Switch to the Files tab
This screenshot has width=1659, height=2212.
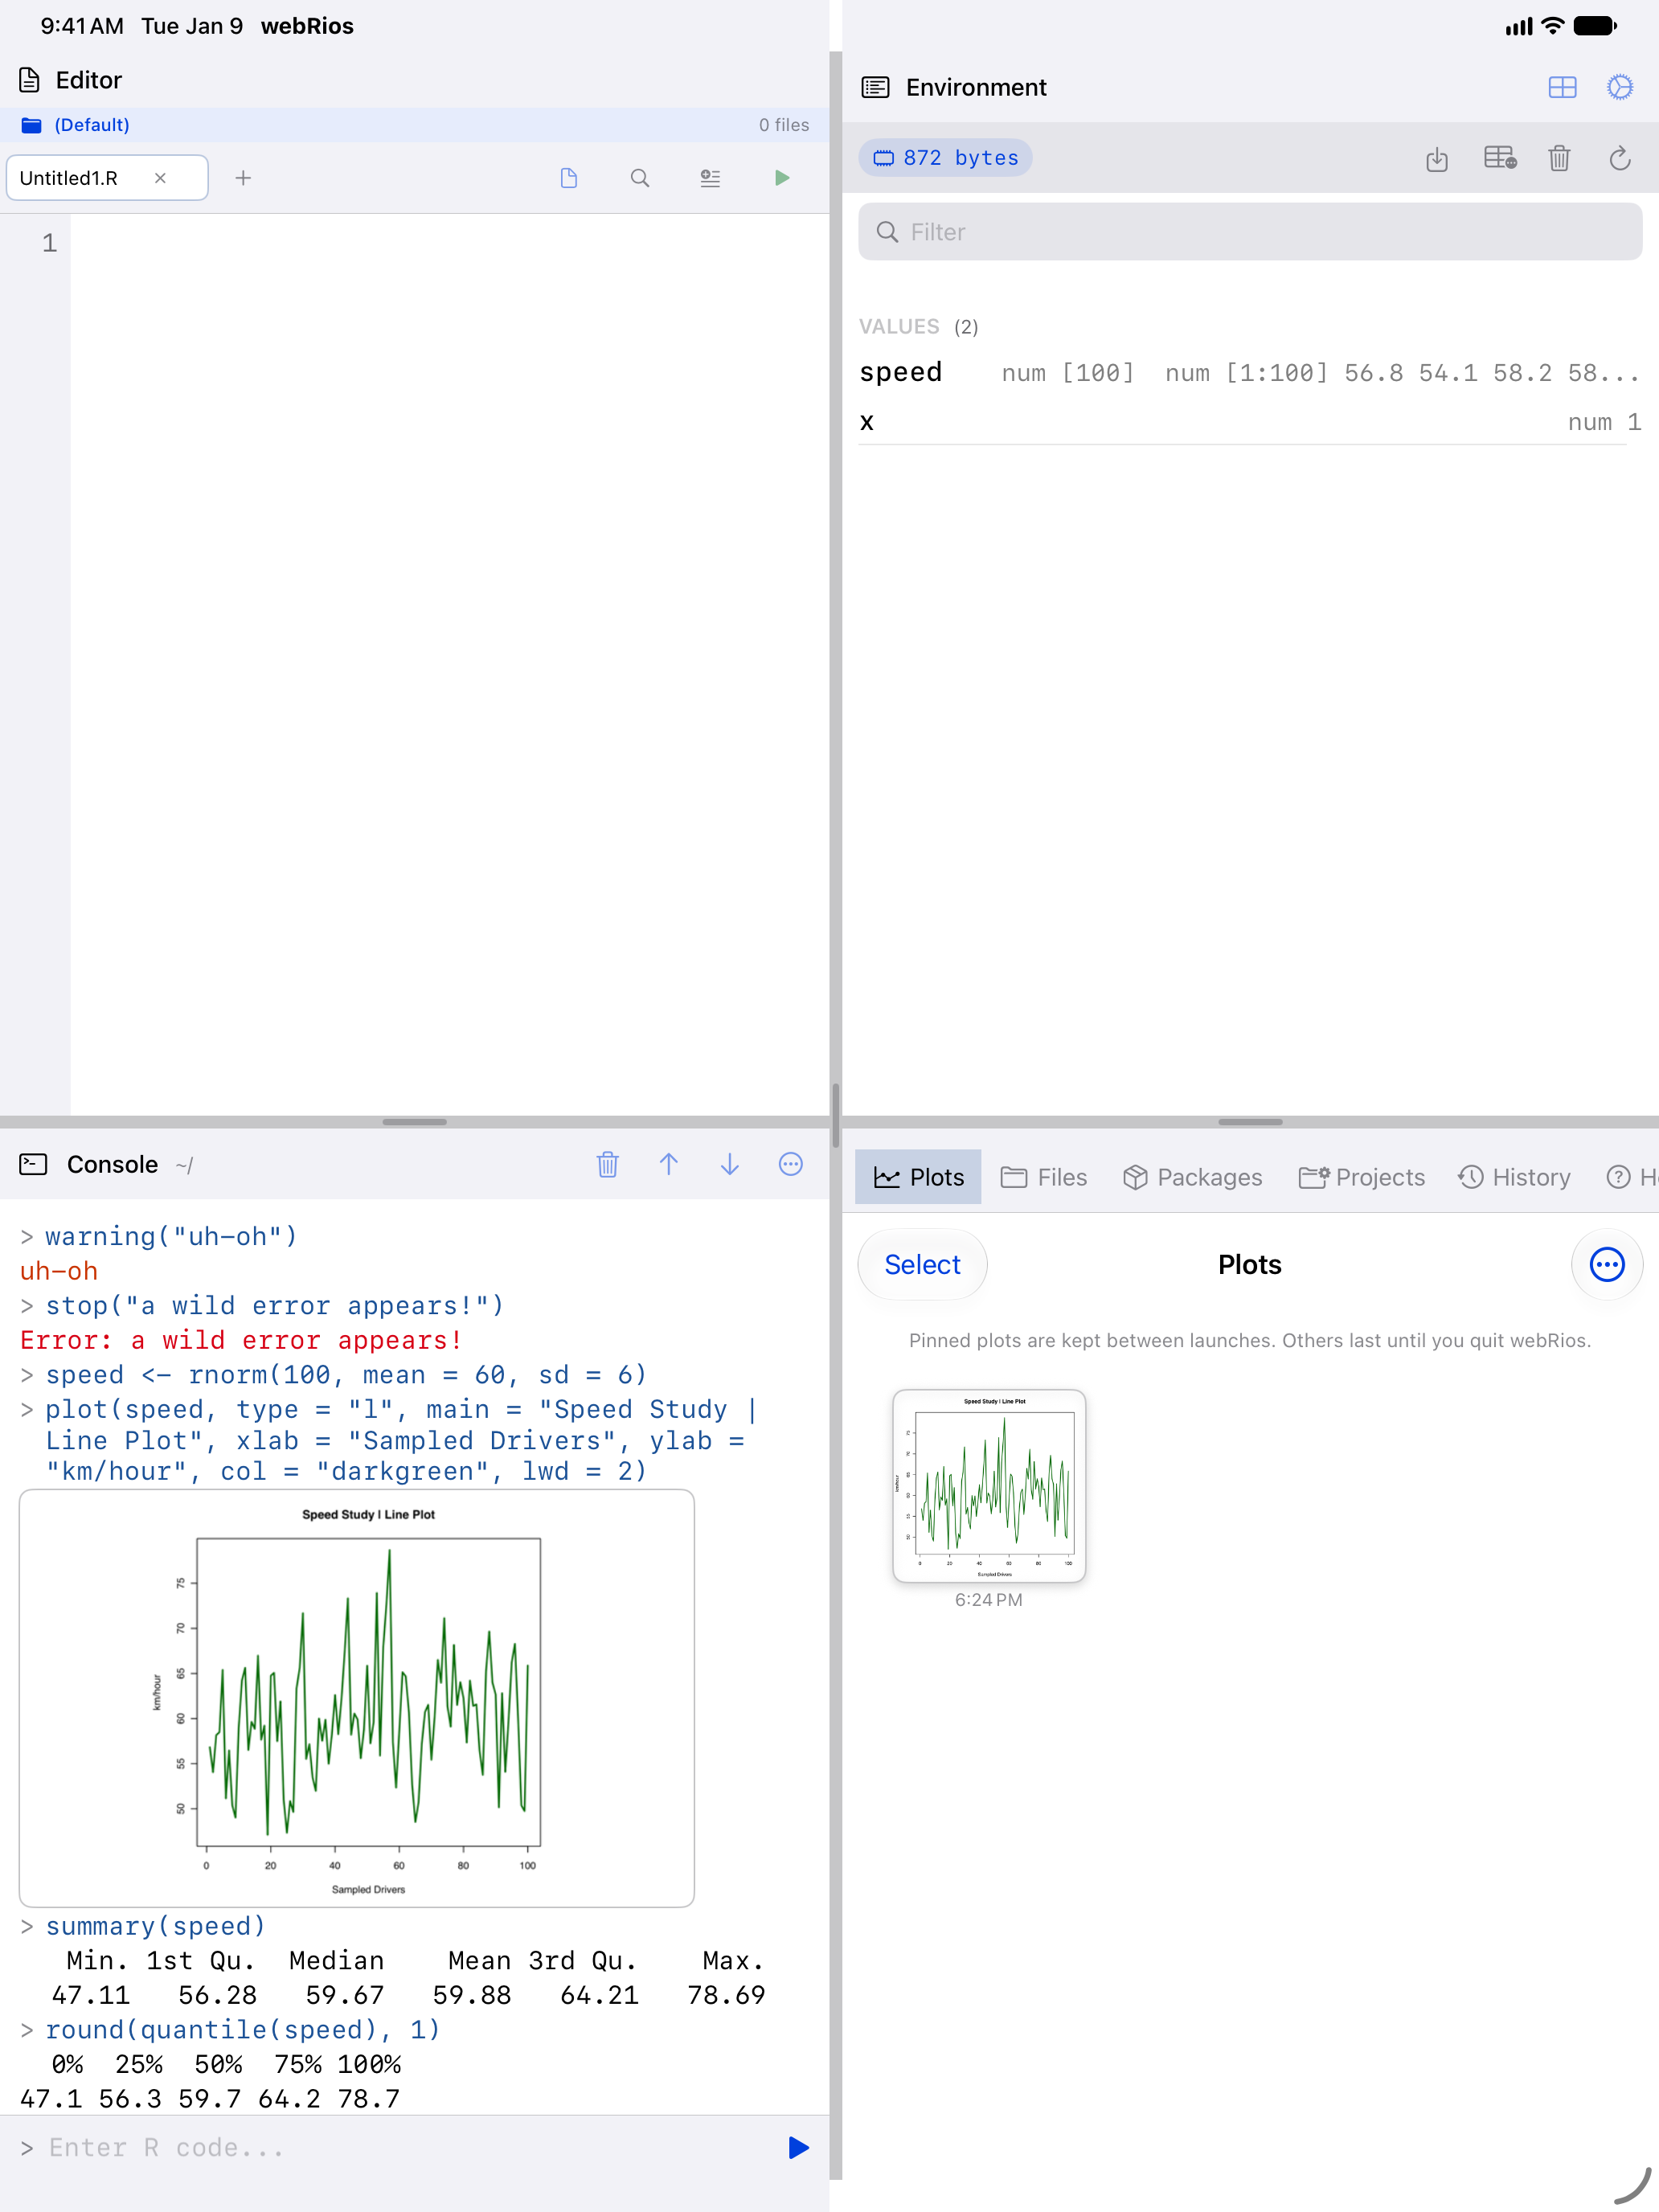tap(1044, 1177)
